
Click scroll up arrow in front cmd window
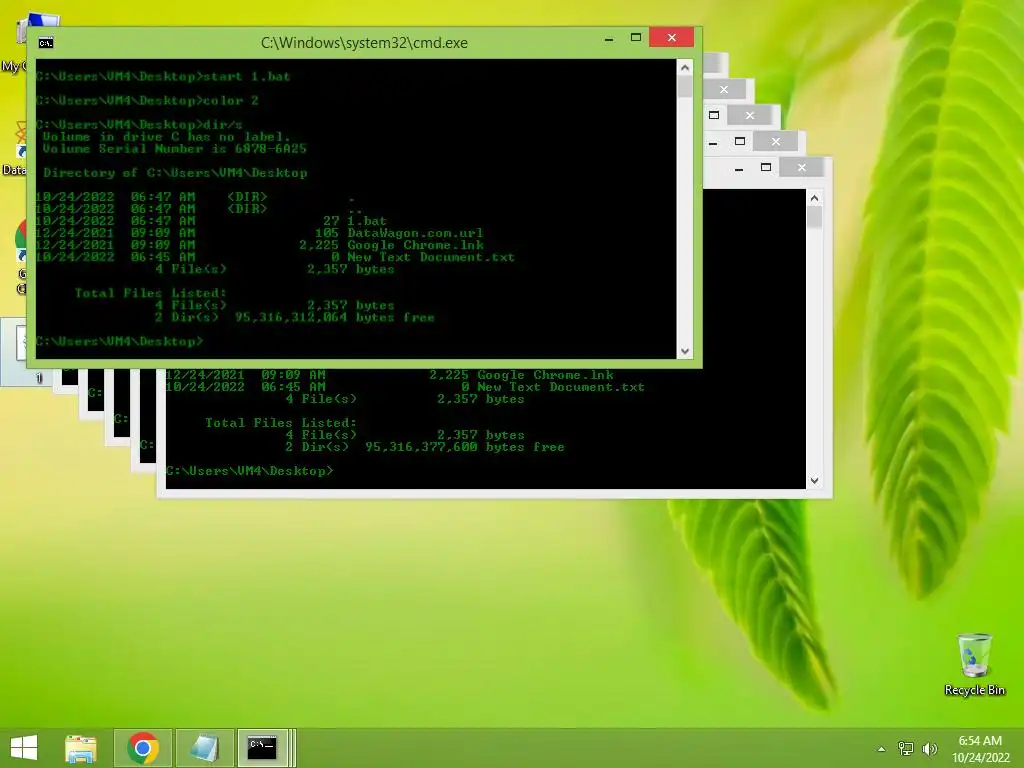[684, 67]
